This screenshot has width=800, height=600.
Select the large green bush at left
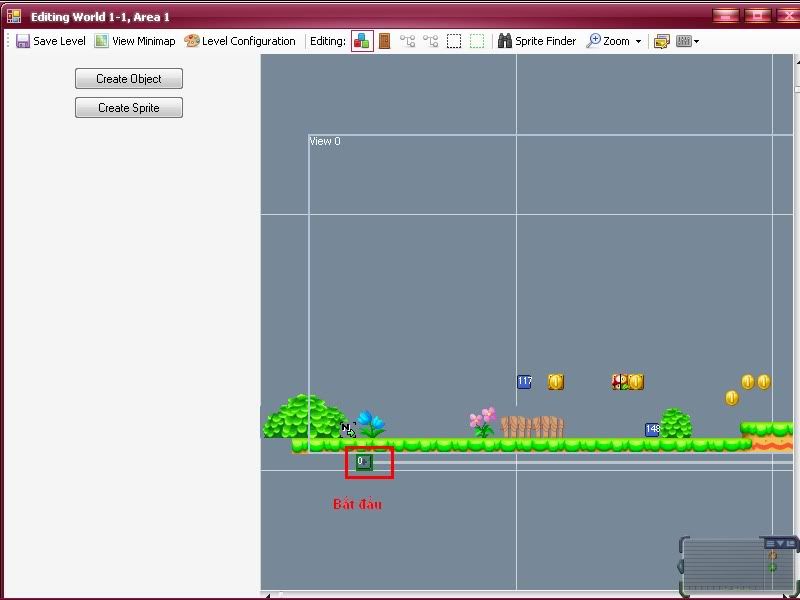coord(305,416)
